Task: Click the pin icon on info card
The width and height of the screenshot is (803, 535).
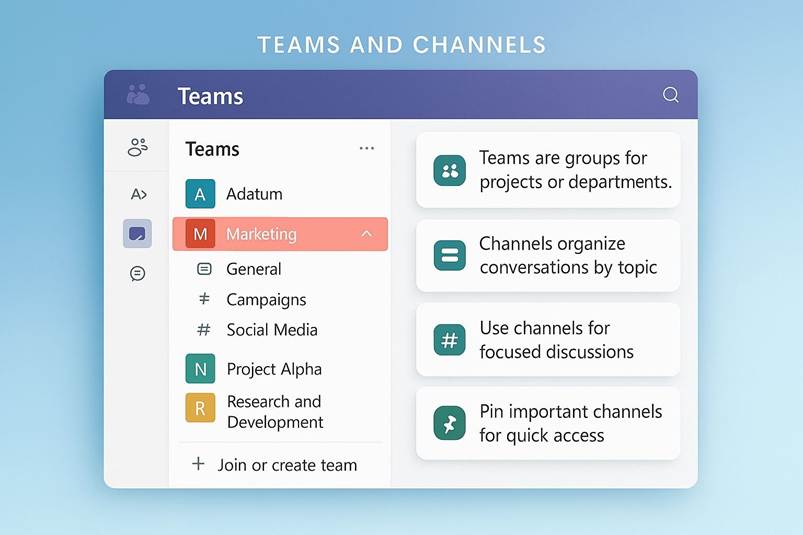Action: pyautogui.click(x=449, y=424)
